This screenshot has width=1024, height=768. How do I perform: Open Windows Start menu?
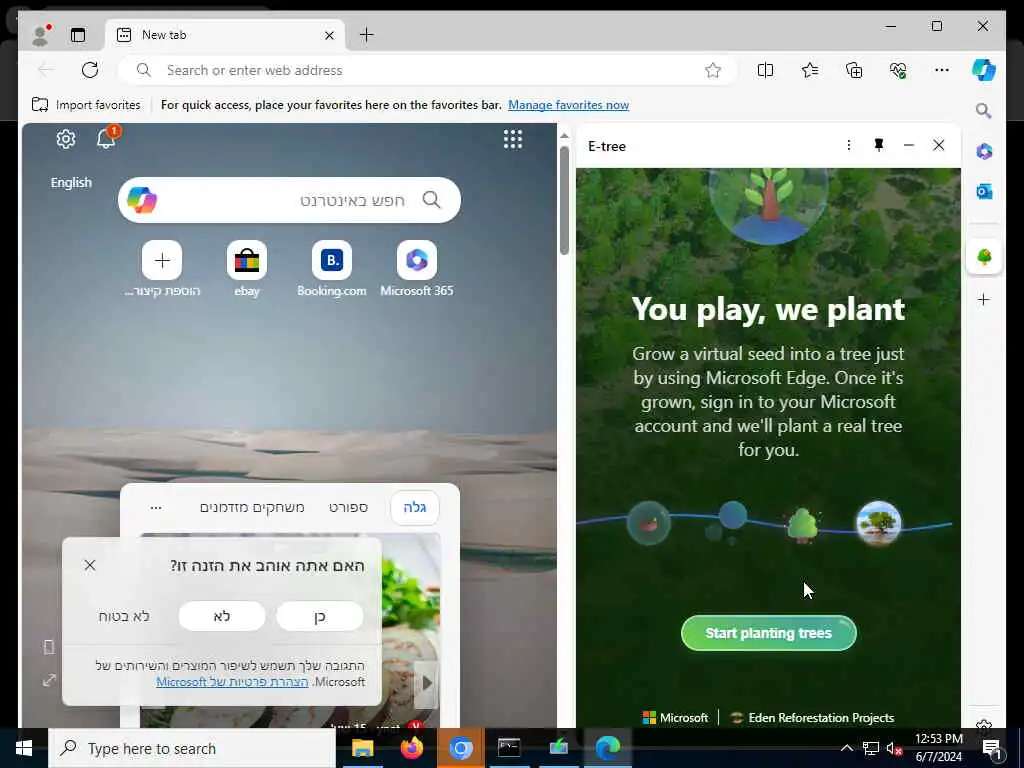point(24,748)
